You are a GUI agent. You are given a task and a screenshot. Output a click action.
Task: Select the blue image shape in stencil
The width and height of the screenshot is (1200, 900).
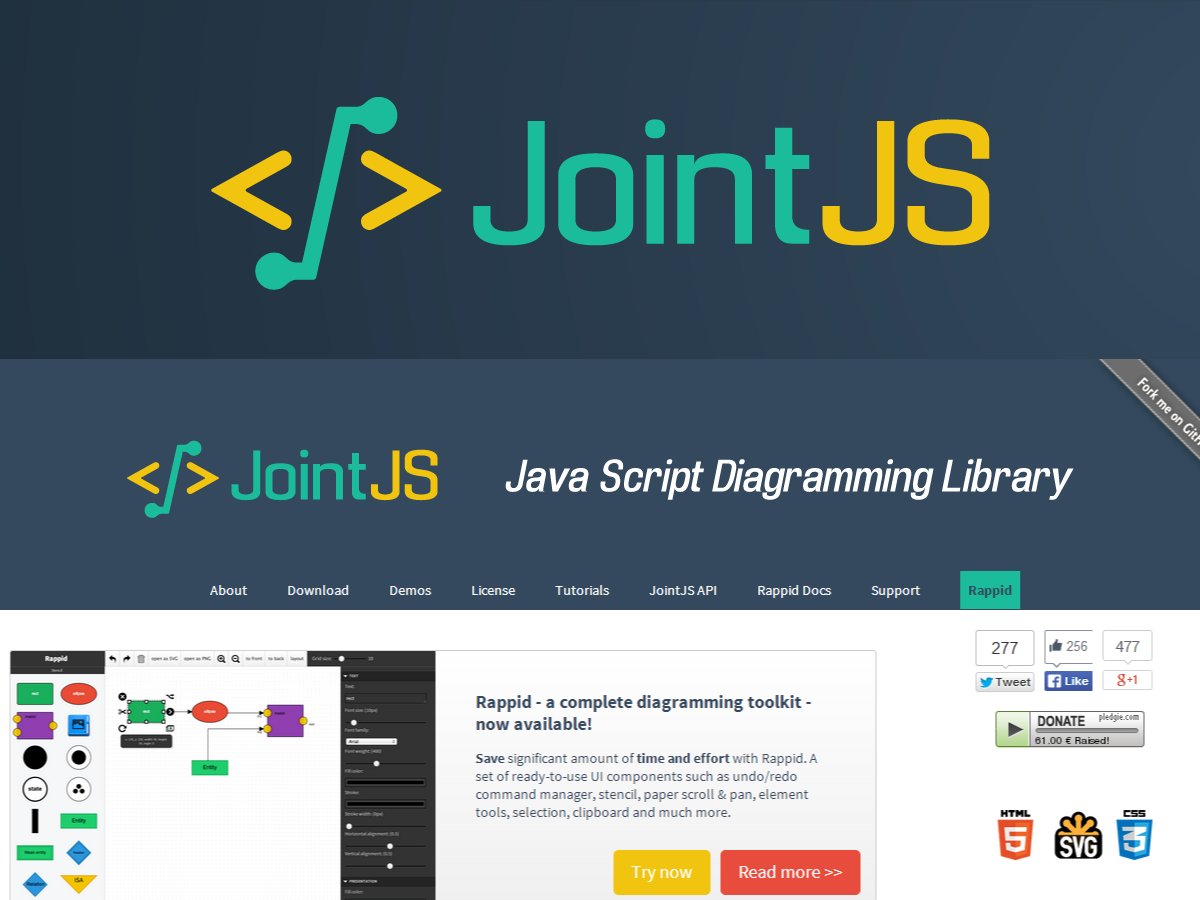point(79,725)
